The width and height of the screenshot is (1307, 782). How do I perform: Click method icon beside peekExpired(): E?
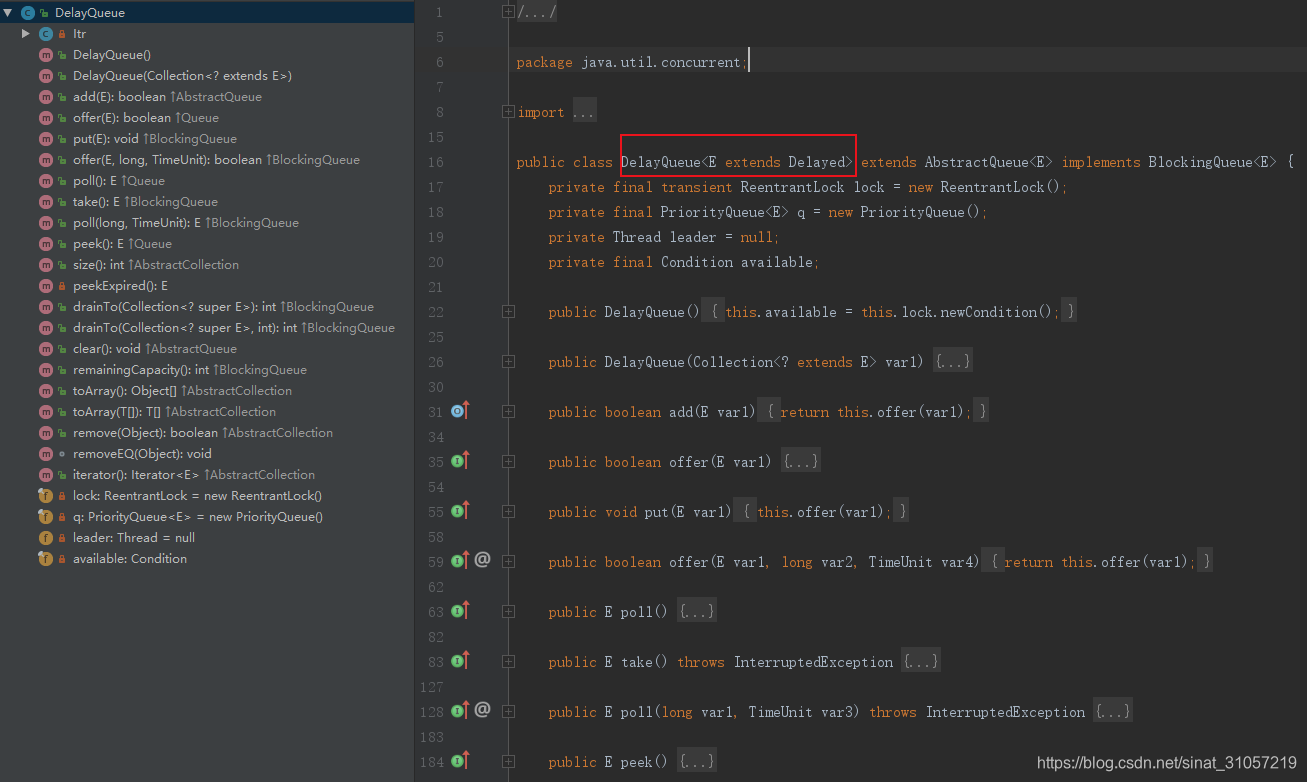(45, 286)
